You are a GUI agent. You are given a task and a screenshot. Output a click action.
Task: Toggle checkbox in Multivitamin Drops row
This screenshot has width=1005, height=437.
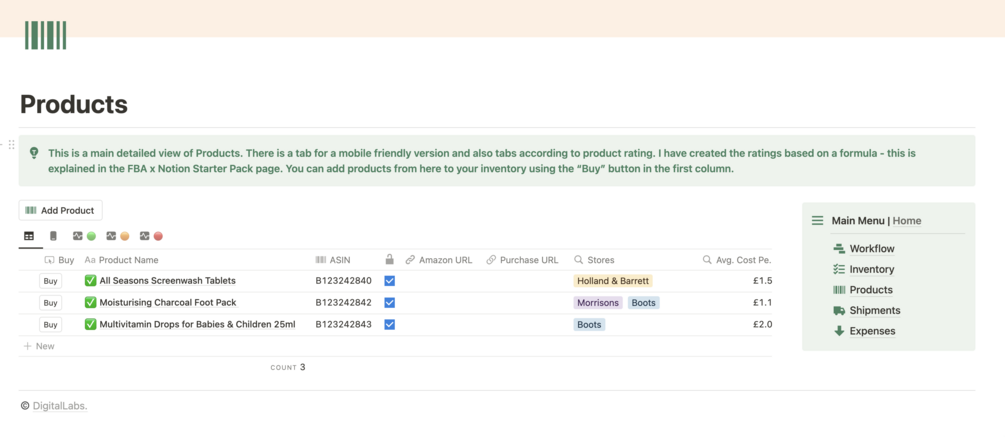click(390, 324)
